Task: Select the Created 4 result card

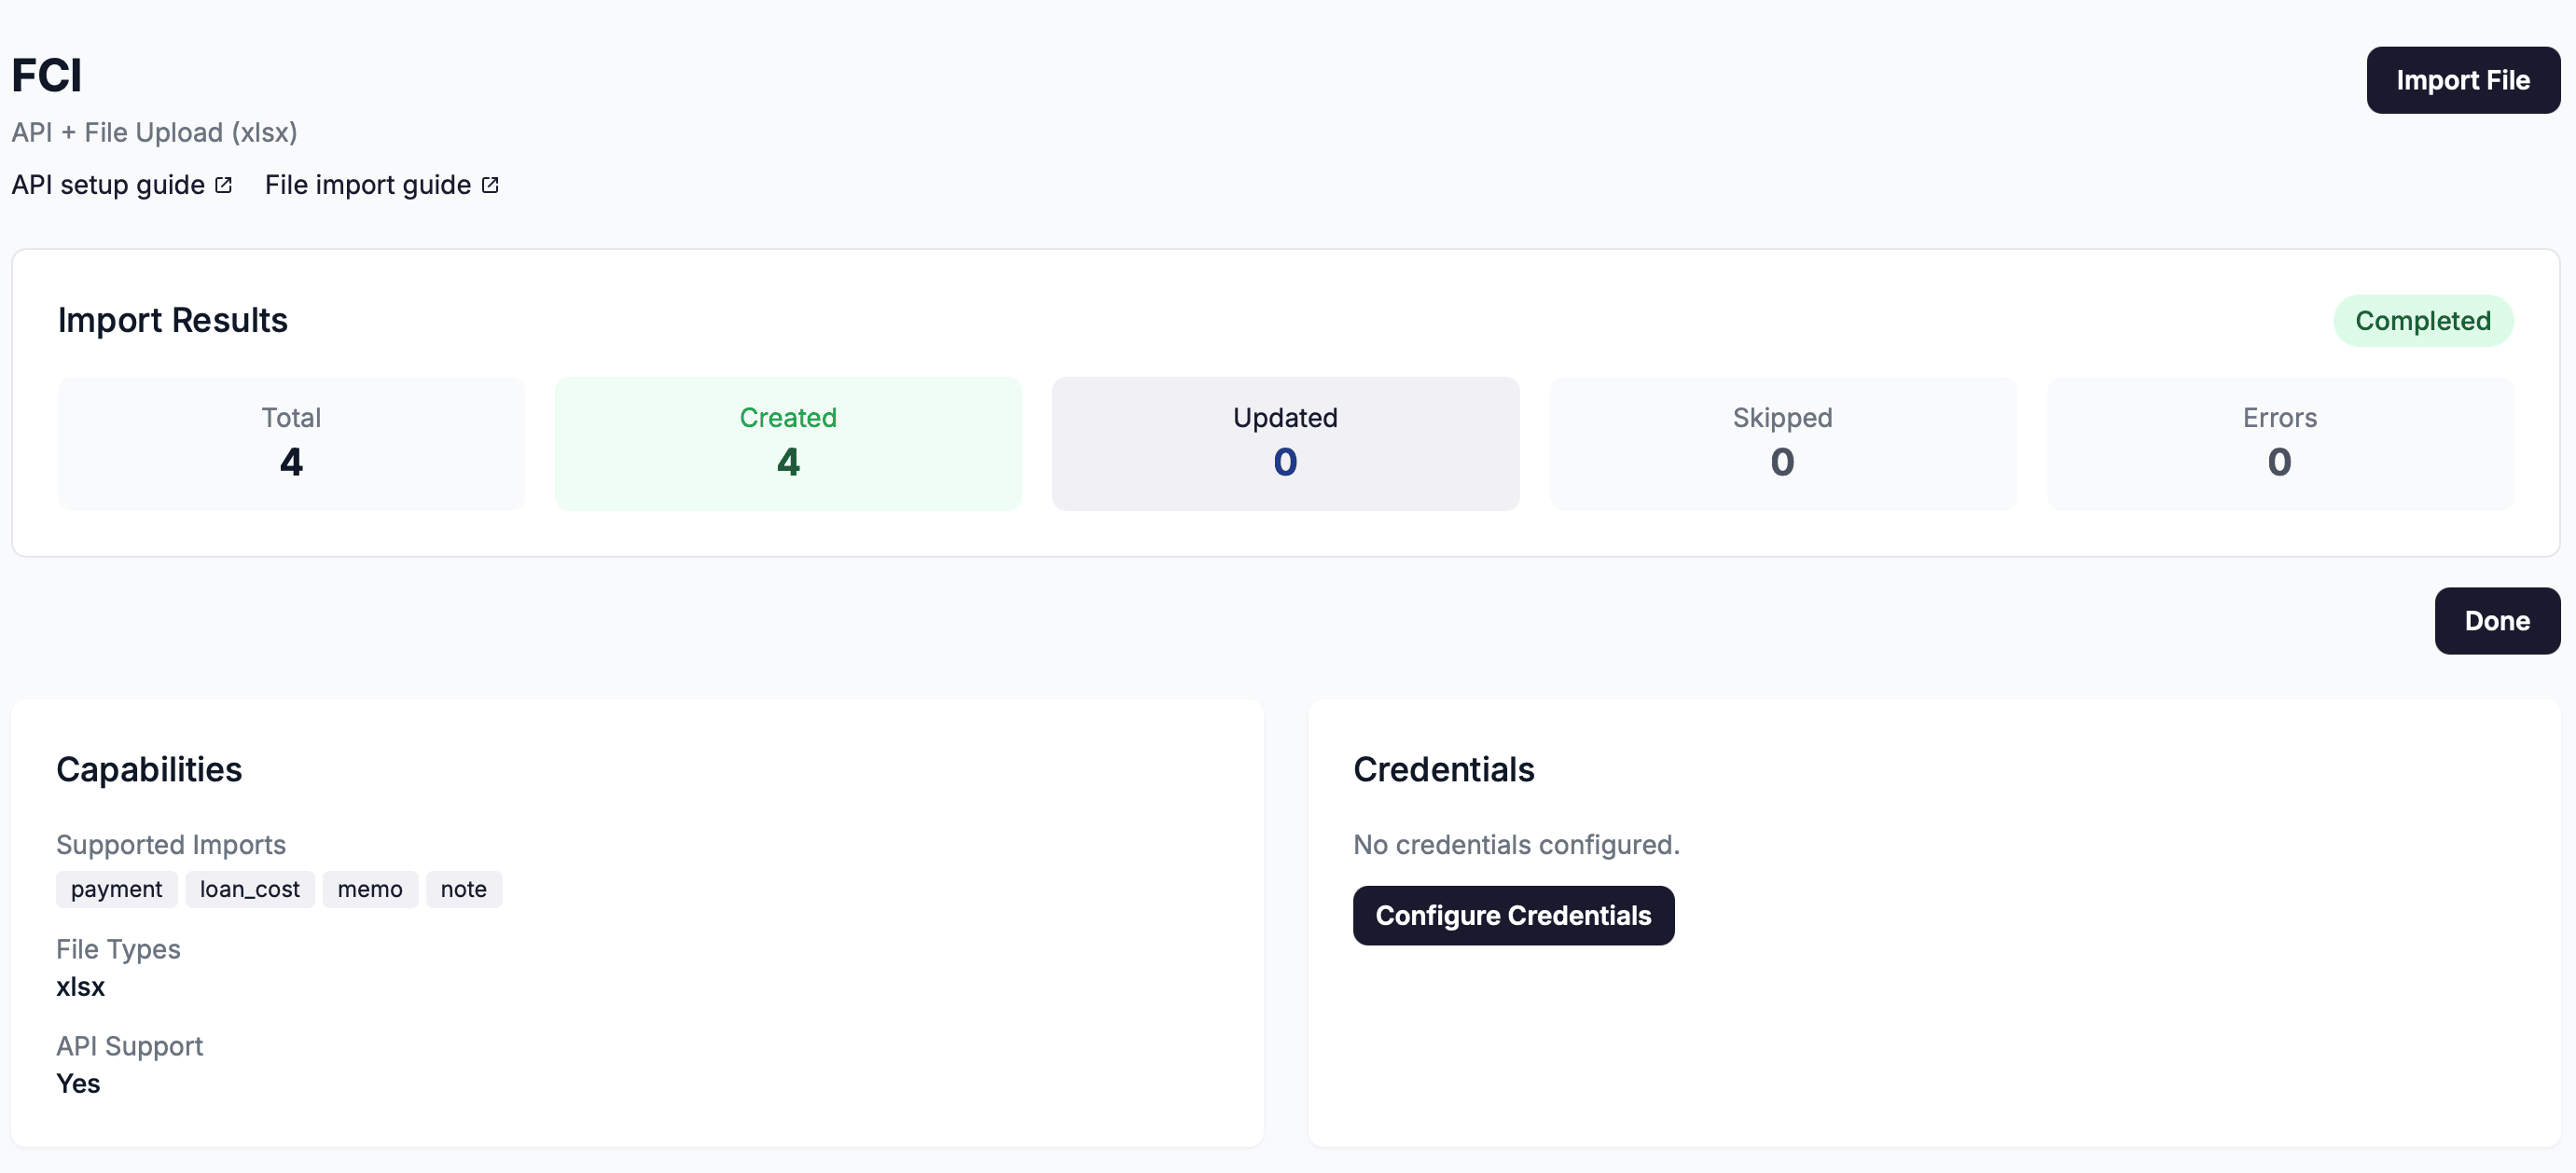Action: click(x=788, y=443)
